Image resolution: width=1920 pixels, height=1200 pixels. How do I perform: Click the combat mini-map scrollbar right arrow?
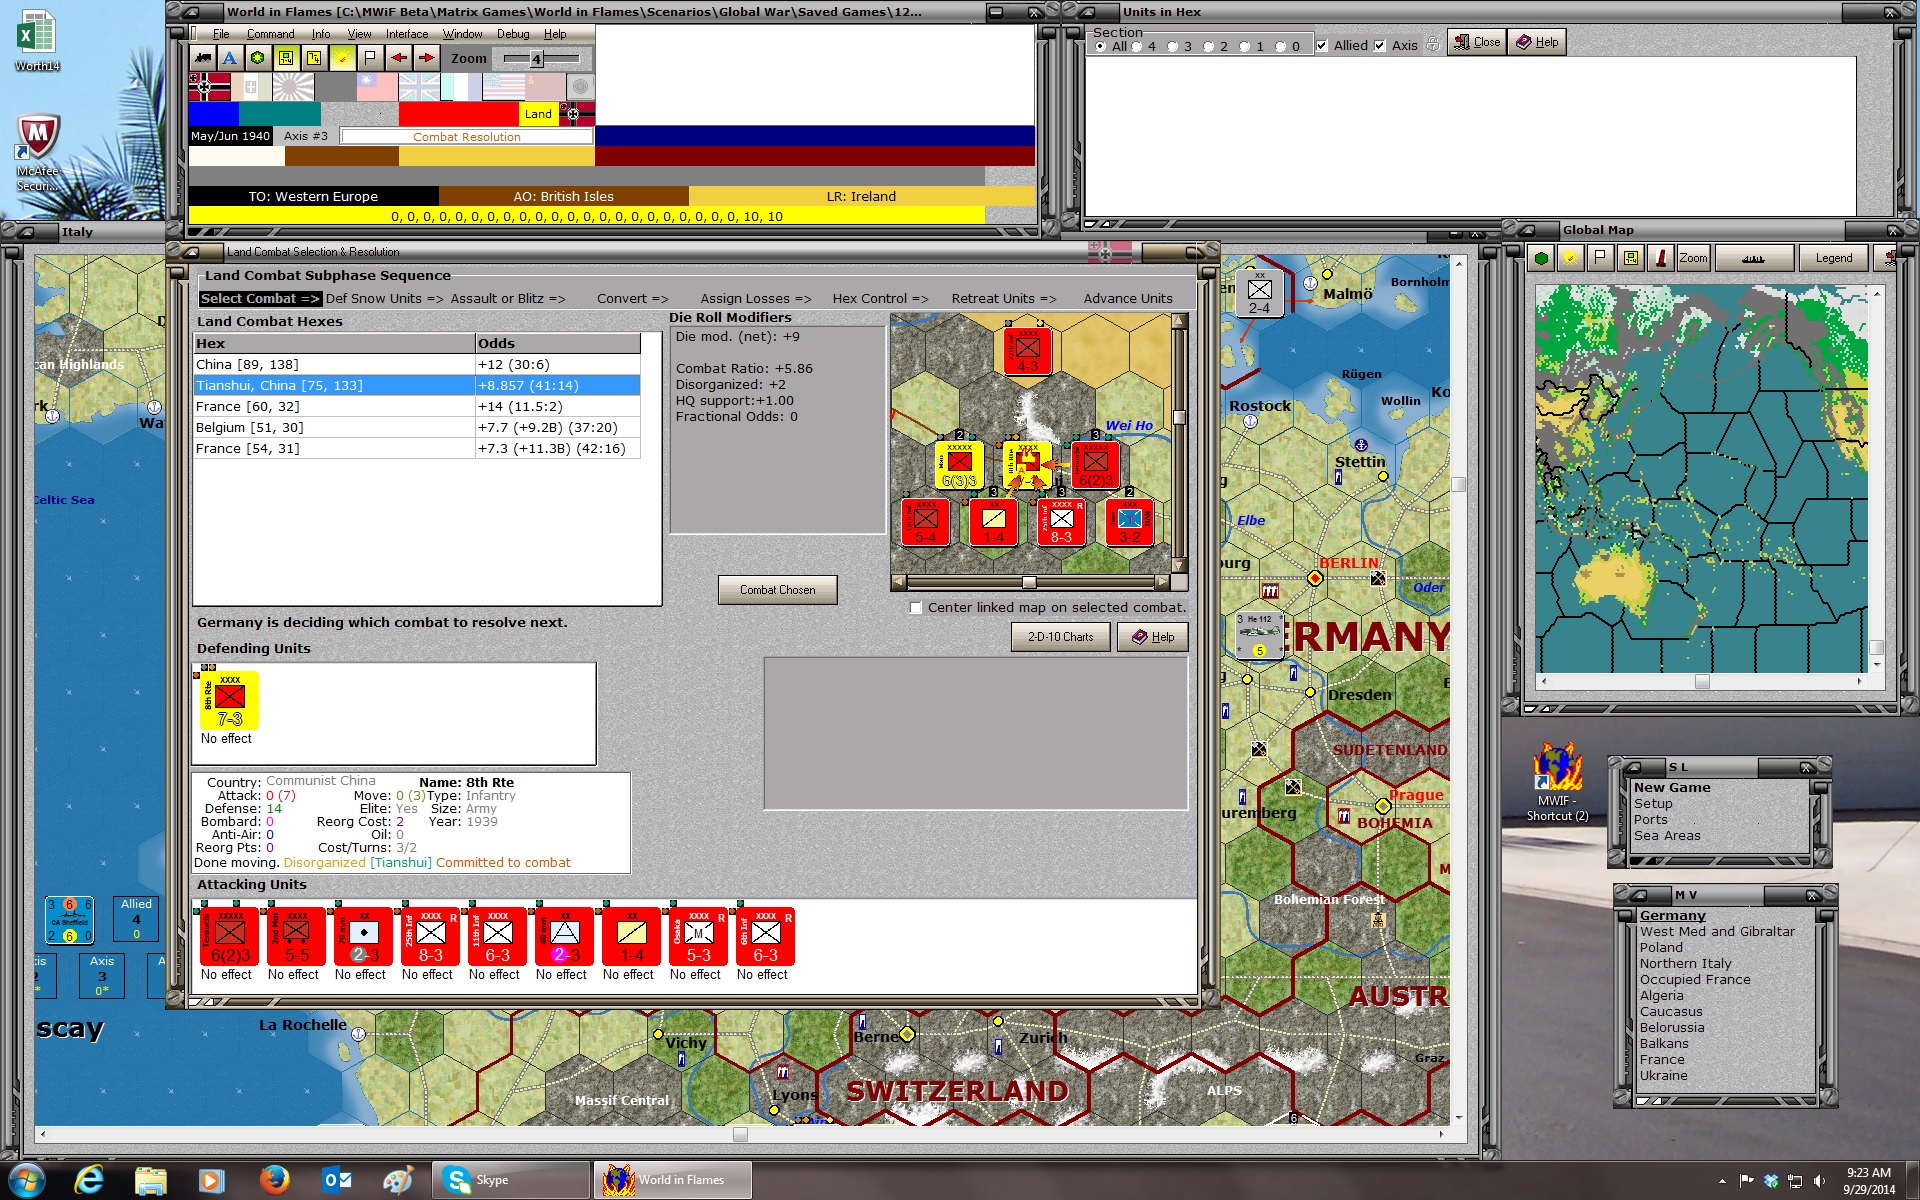[x=1162, y=581]
